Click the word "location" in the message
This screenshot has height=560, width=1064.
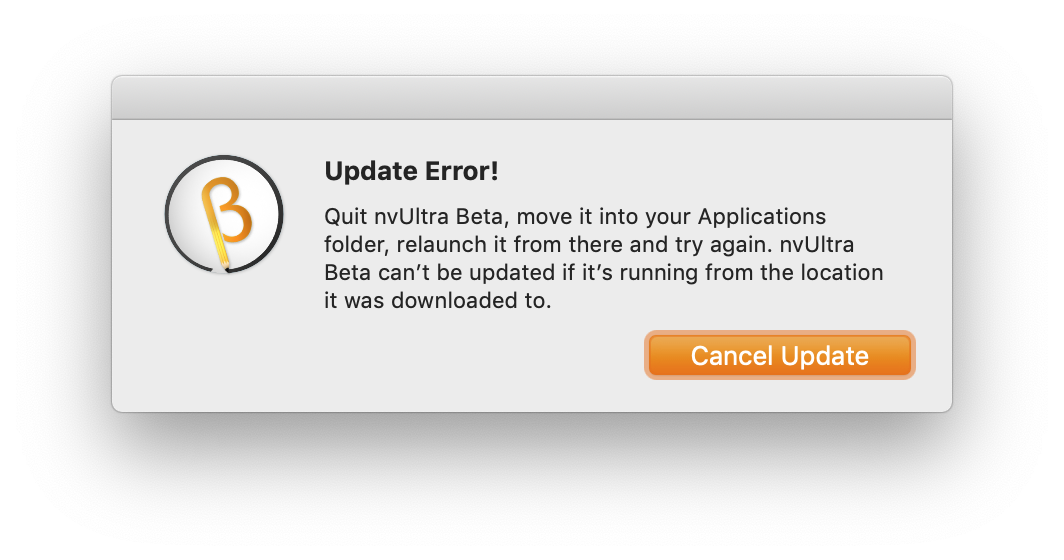(844, 272)
